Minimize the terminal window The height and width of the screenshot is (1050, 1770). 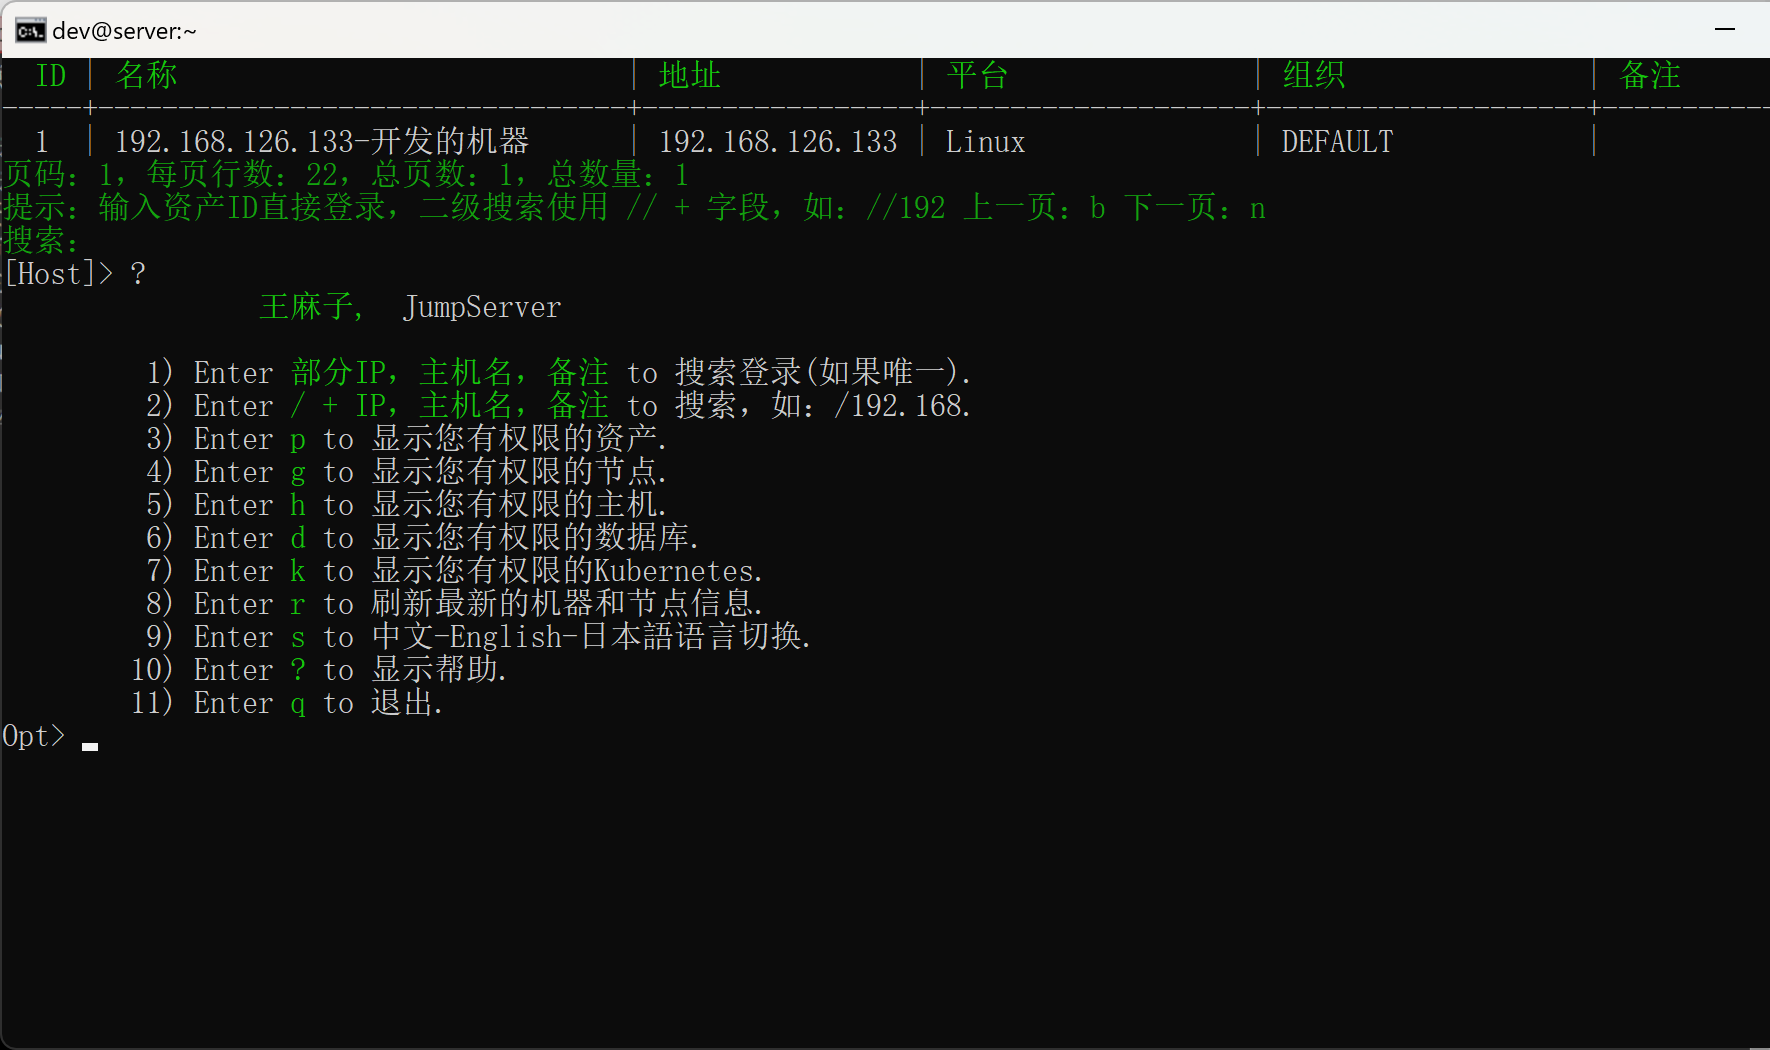pyautogui.click(x=1724, y=30)
